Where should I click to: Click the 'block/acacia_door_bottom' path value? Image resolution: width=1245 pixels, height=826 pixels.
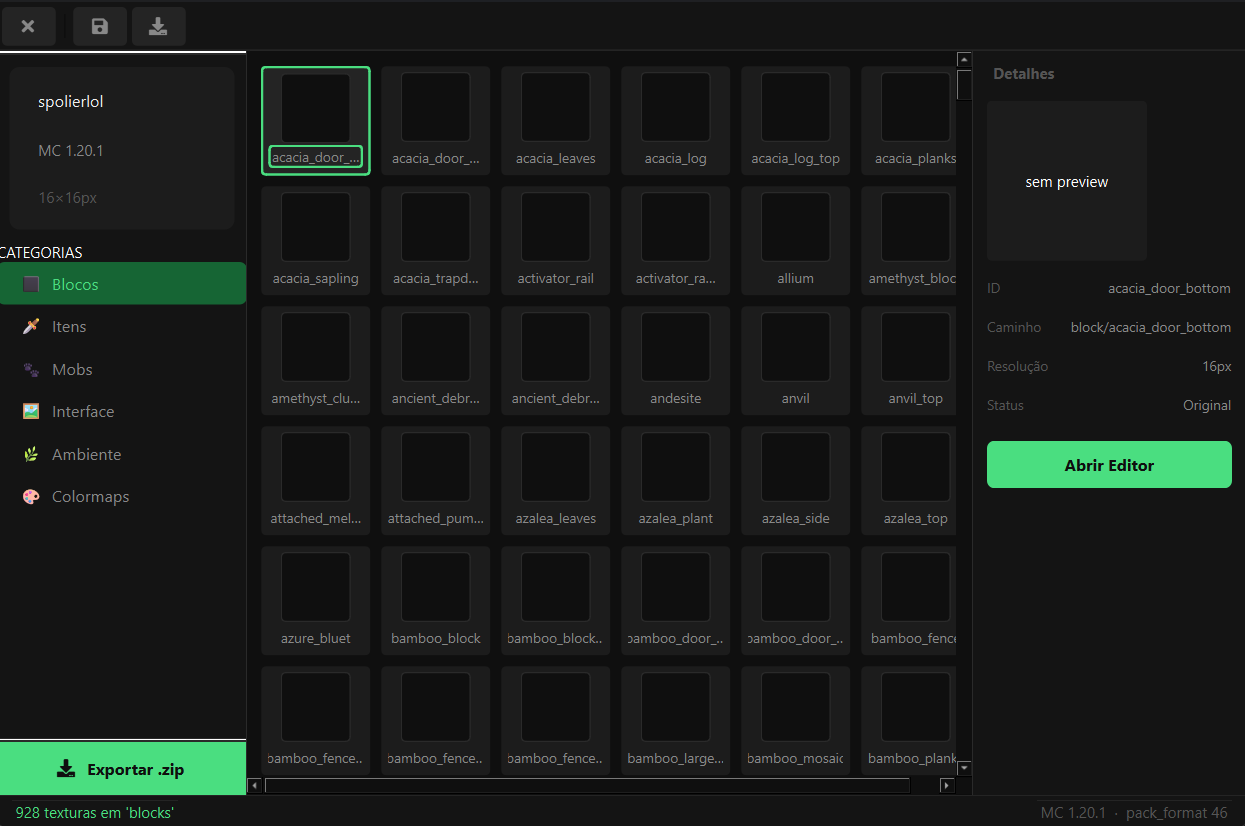tap(1151, 327)
